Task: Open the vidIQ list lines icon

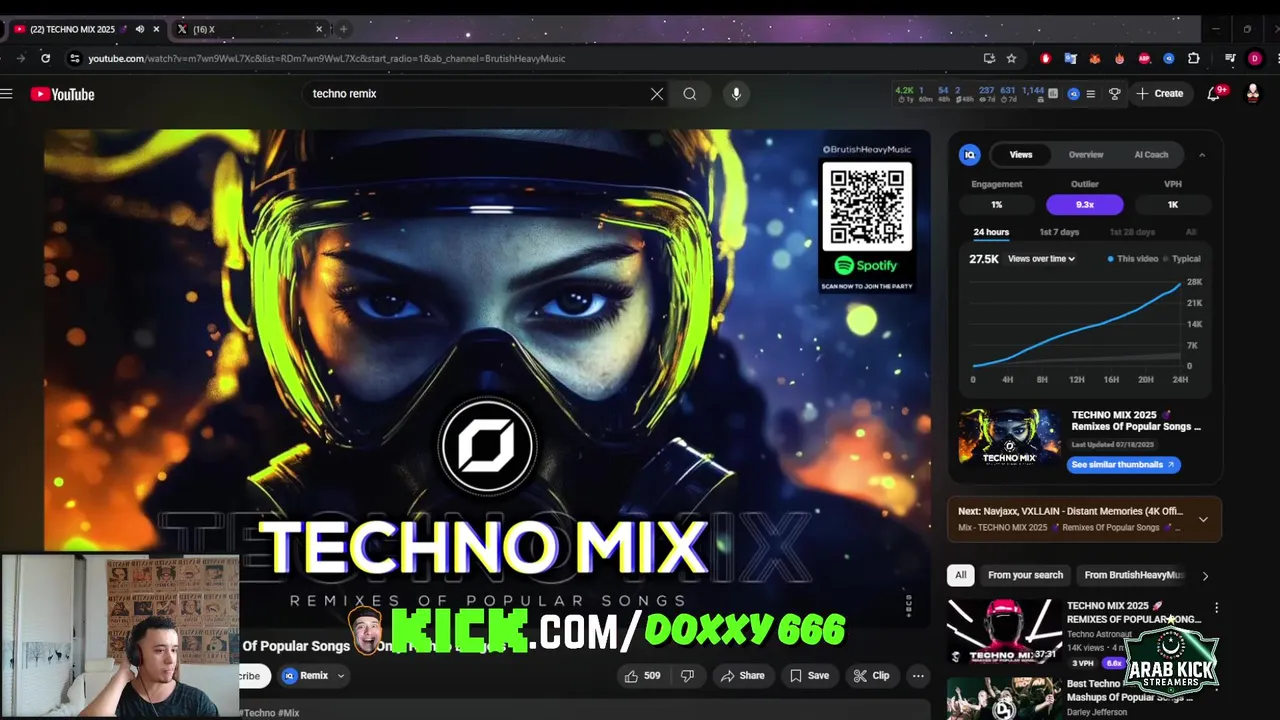Action: [x=1091, y=94]
